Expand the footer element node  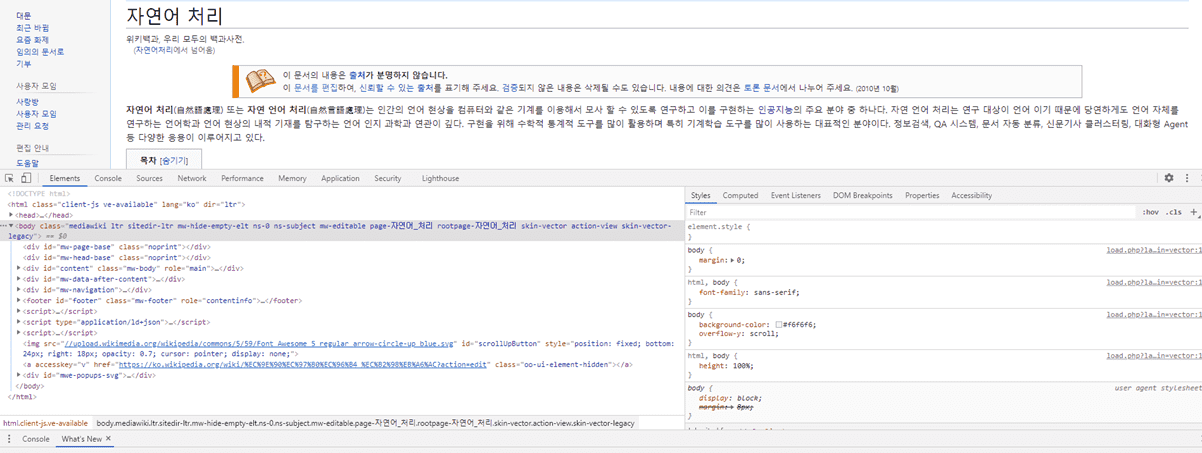click(x=19, y=300)
